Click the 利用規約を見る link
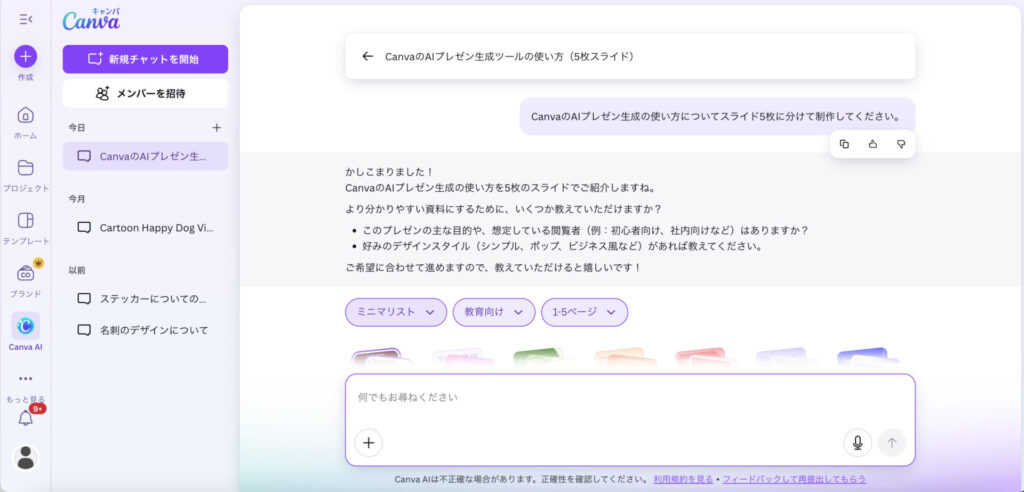 click(683, 479)
